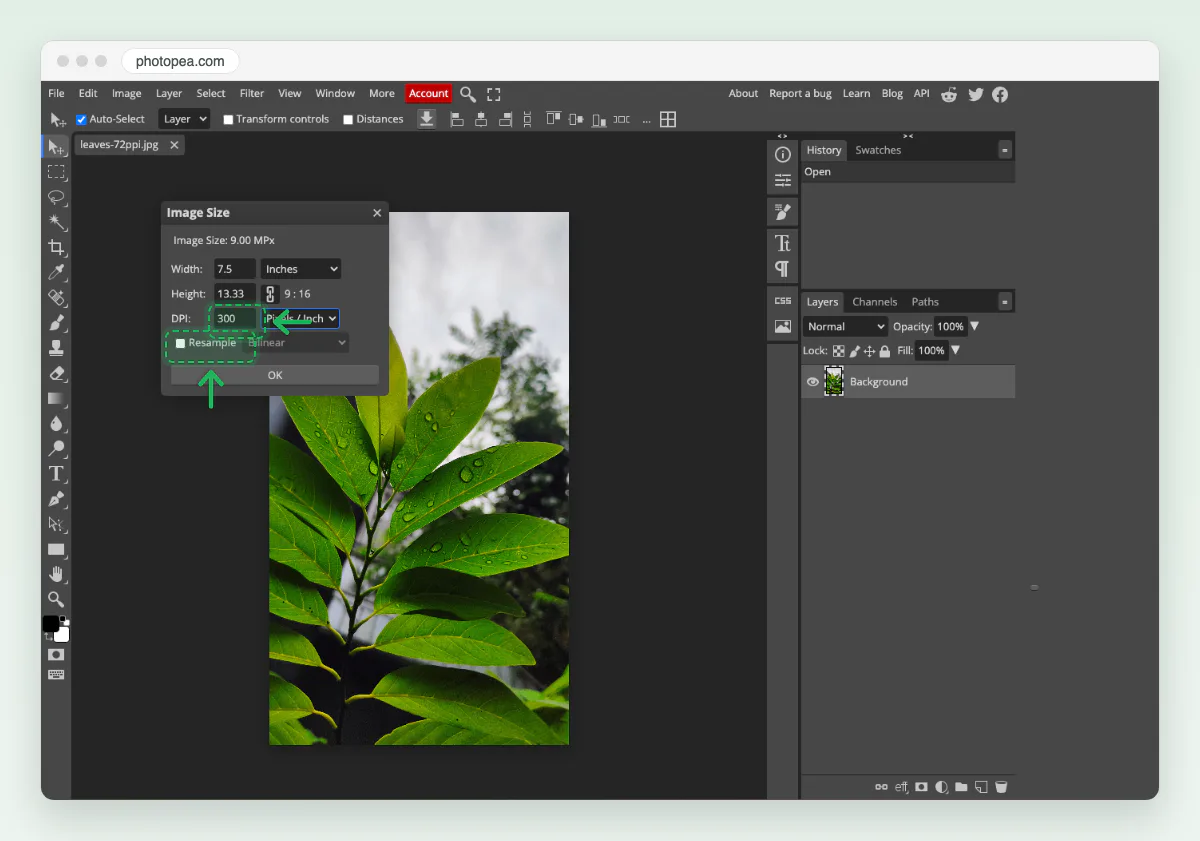Open the Layer auto-select dropdown
This screenshot has height=841, width=1200.
[185, 119]
